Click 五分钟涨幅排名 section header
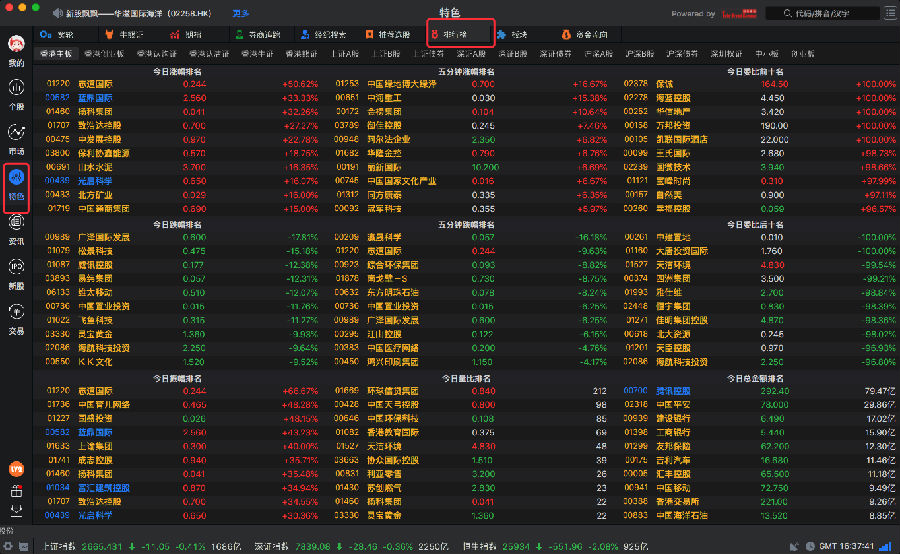900x554 pixels. (x=466, y=72)
